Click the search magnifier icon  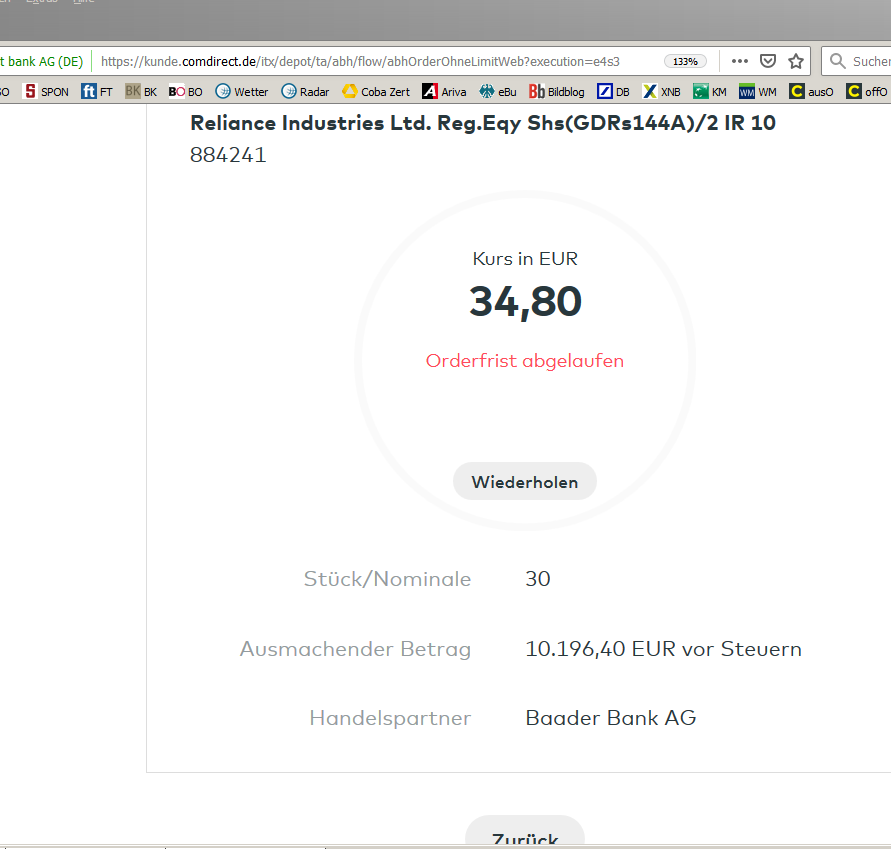[838, 61]
